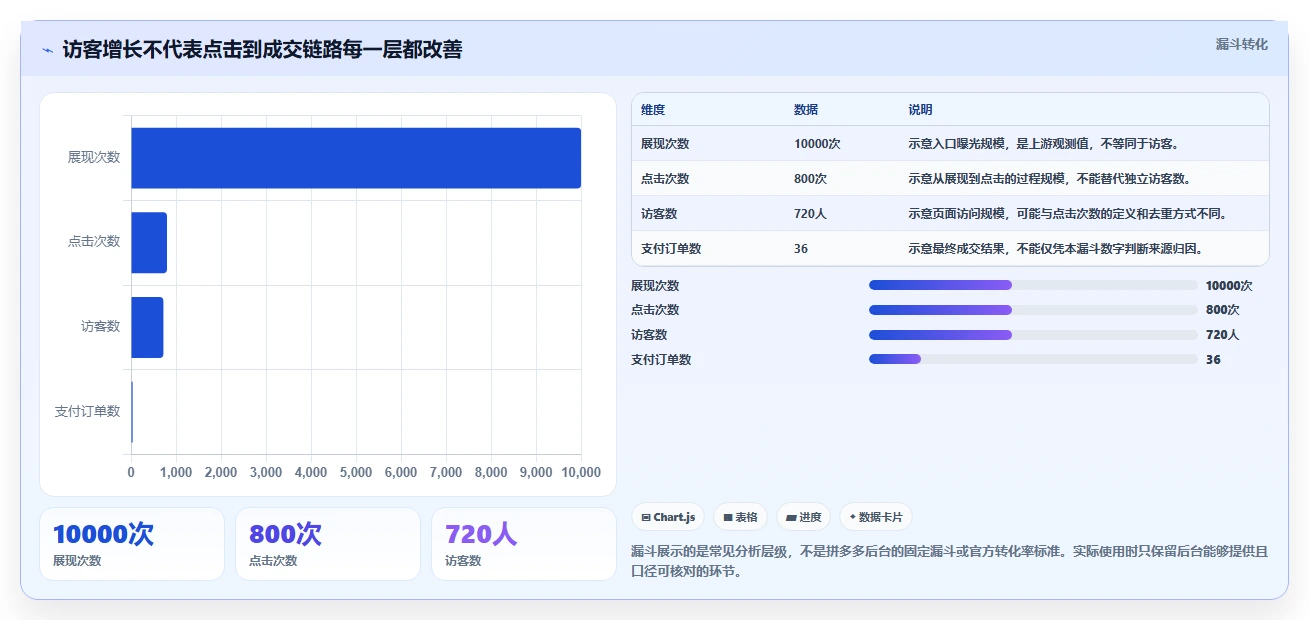Click the 展现次数 progress bar

point(1033,285)
